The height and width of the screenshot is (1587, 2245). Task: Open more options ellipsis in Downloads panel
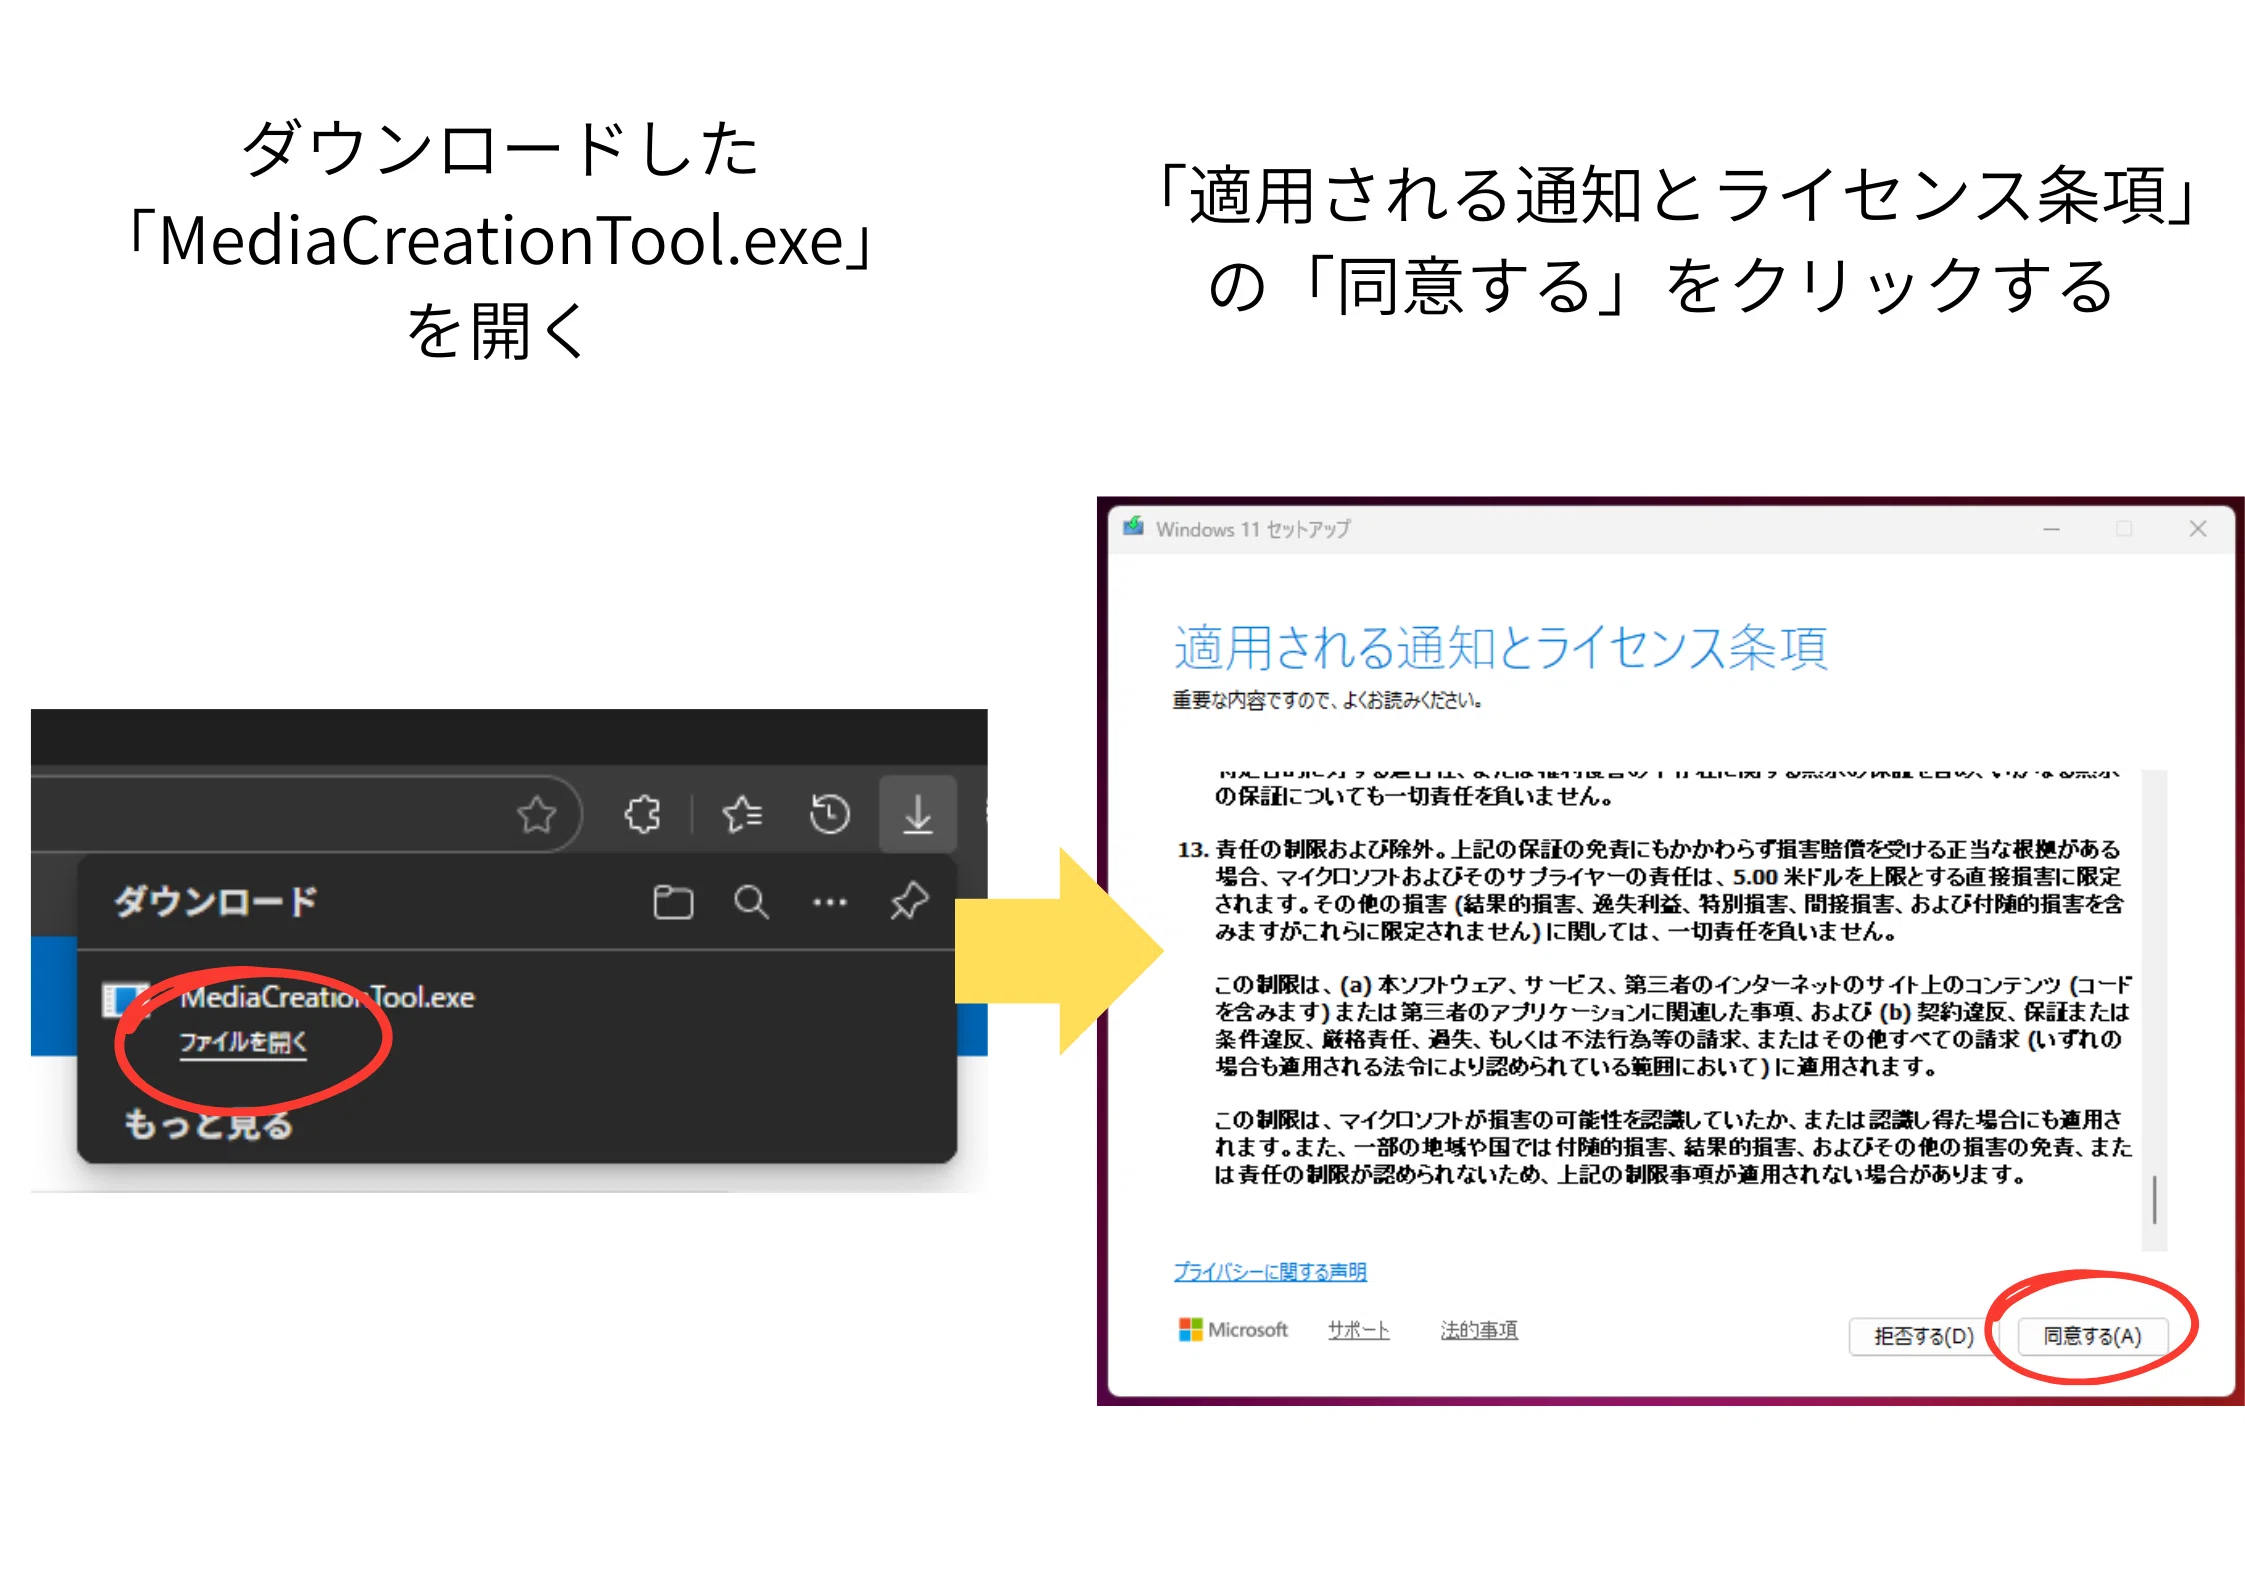coord(830,902)
